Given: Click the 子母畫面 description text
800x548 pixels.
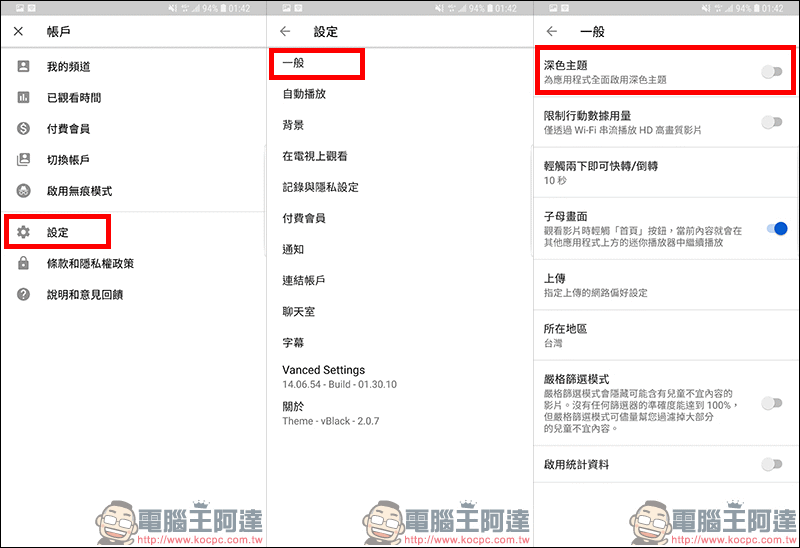Looking at the screenshot, I should click(x=643, y=236).
